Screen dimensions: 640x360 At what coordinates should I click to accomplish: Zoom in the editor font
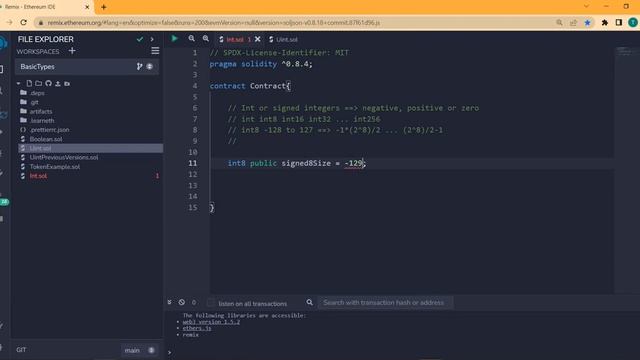coord(206,39)
